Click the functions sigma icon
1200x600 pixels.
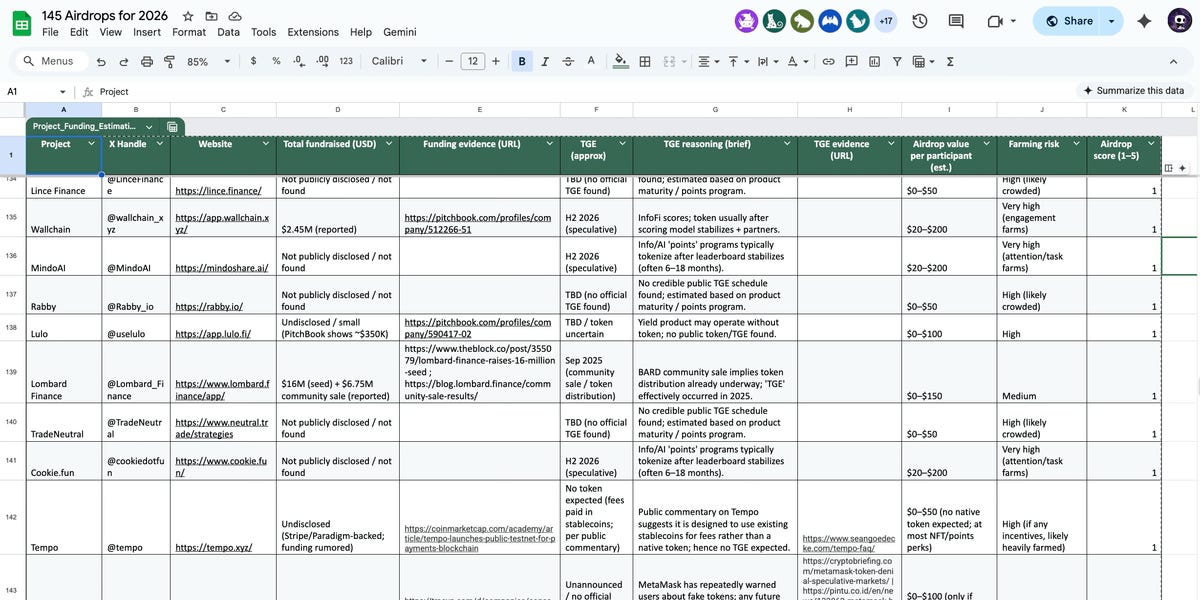point(949,61)
